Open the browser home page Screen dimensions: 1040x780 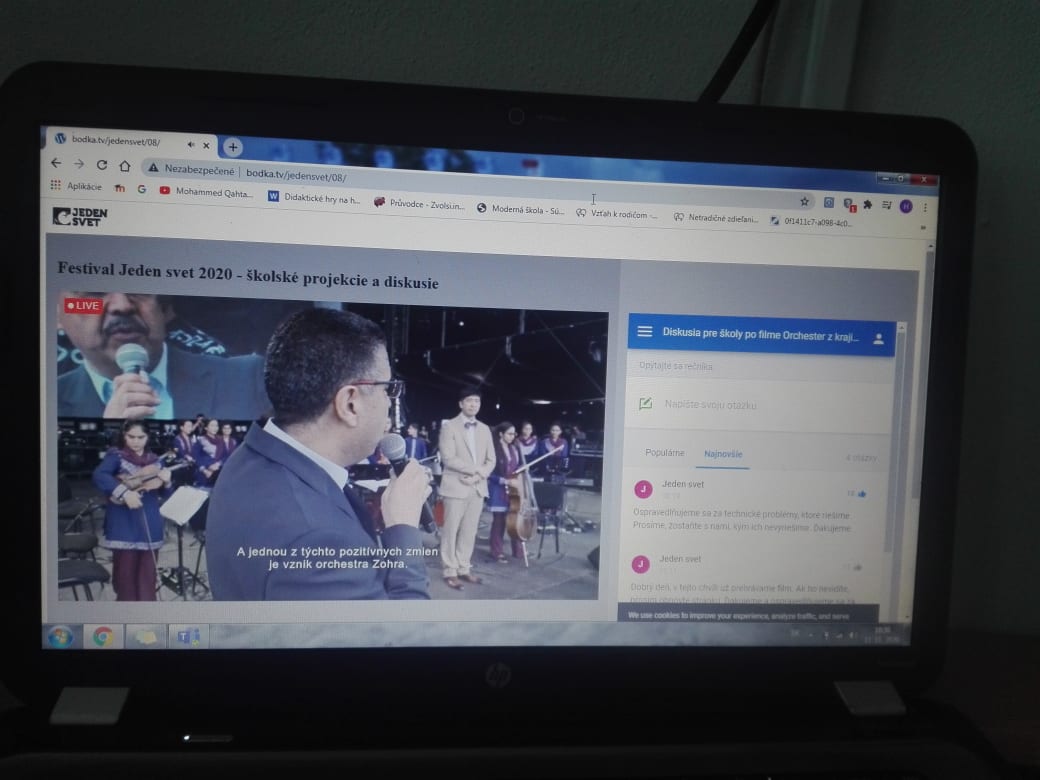pos(125,166)
